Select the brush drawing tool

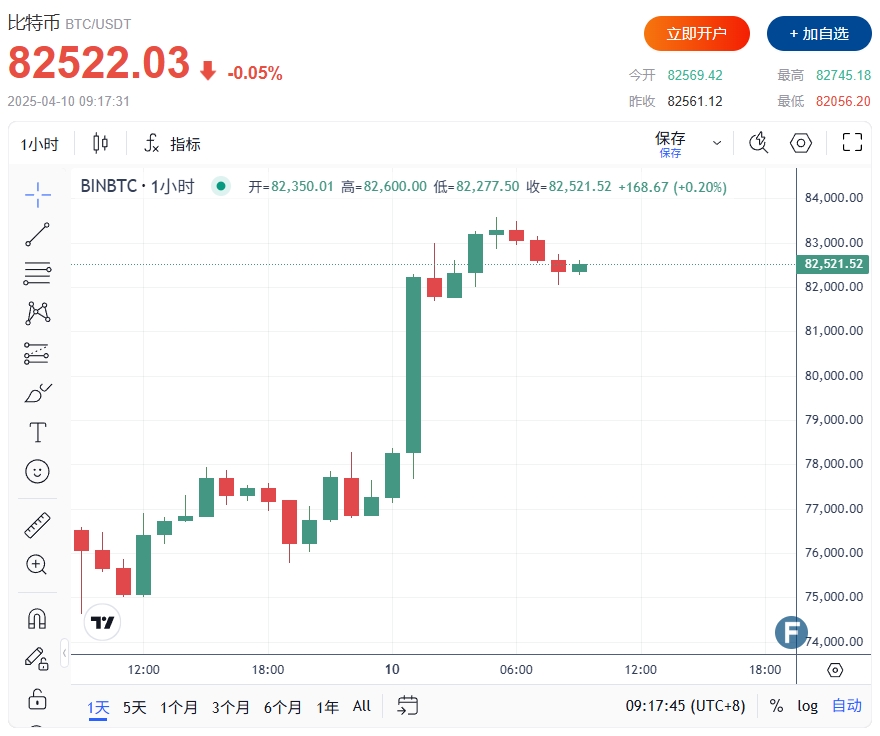point(38,393)
